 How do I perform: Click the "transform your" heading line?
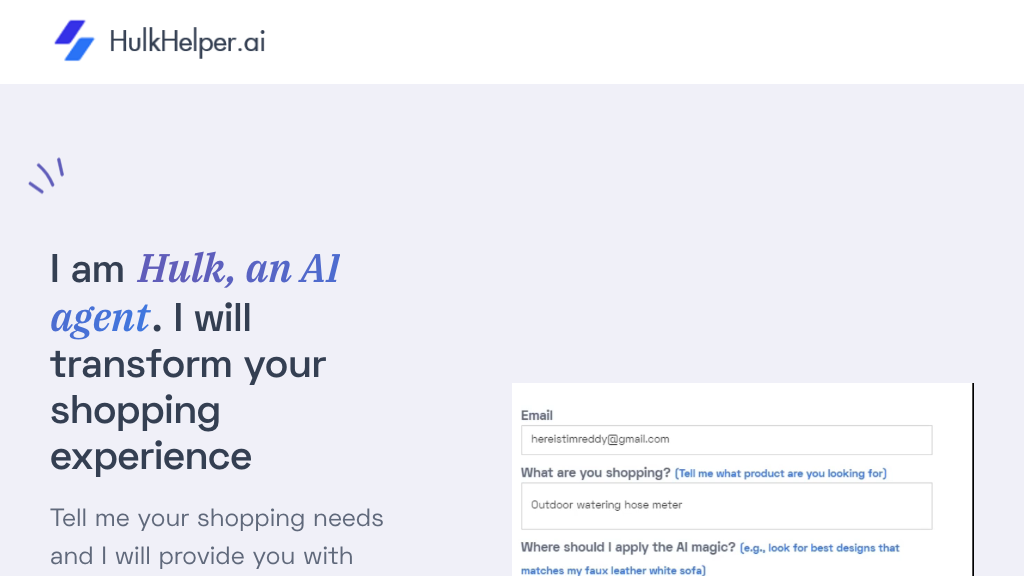(x=188, y=364)
